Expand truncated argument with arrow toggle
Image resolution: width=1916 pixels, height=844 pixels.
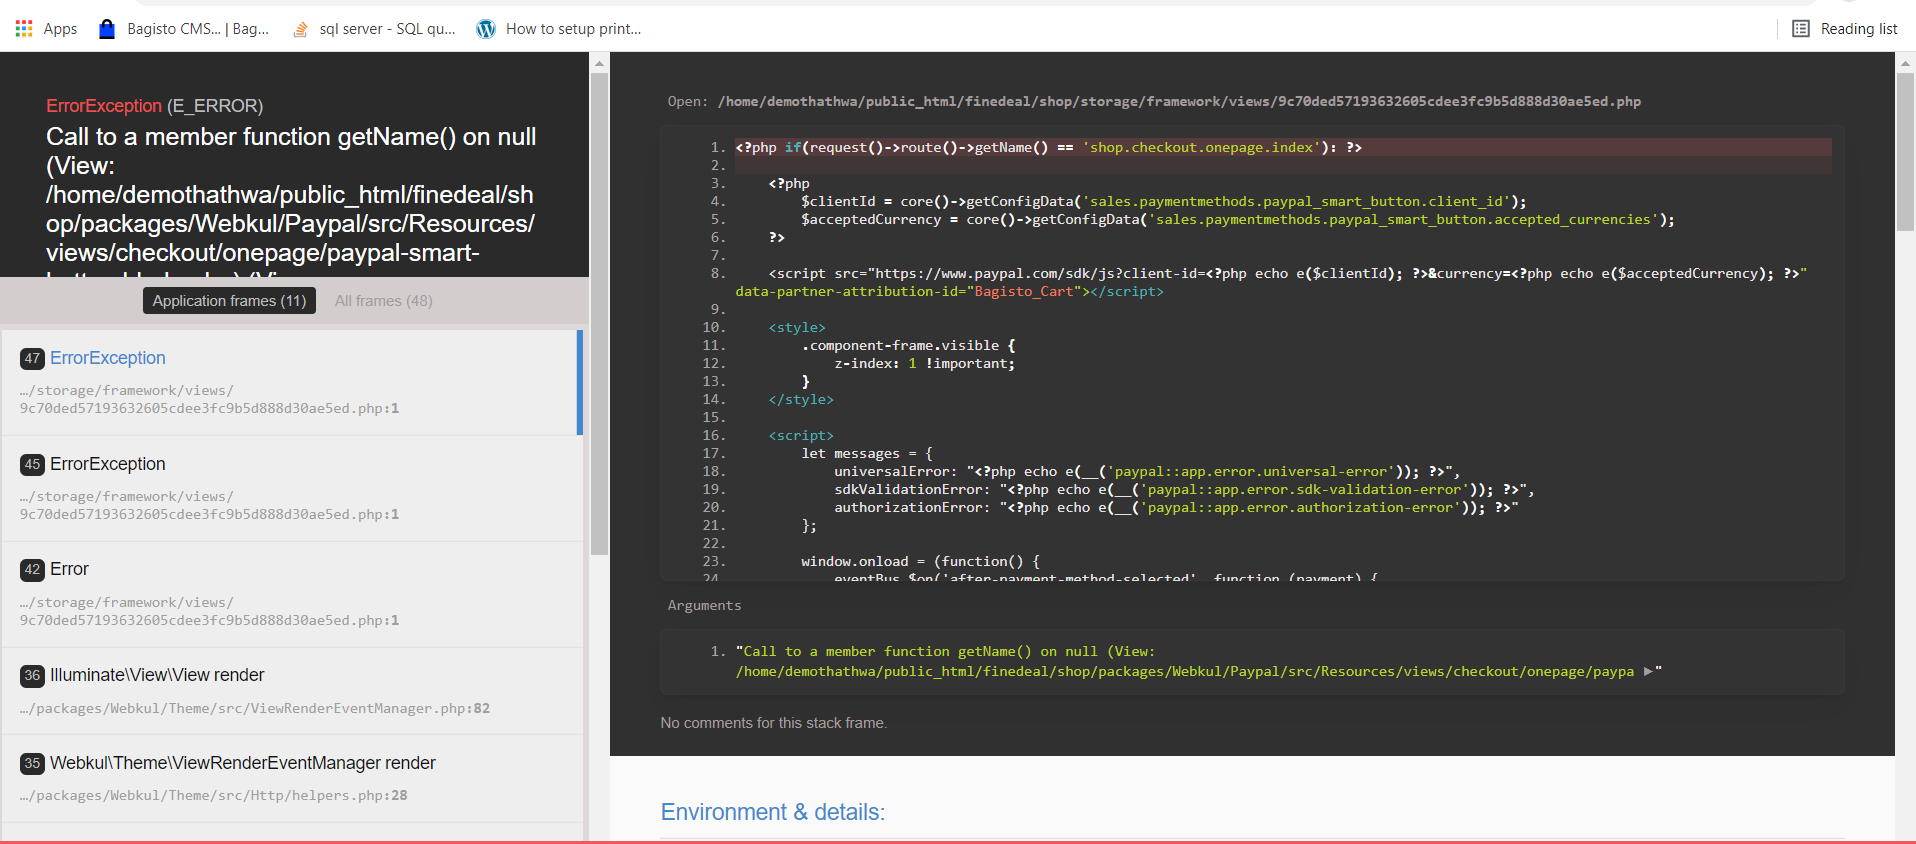[x=1648, y=671]
